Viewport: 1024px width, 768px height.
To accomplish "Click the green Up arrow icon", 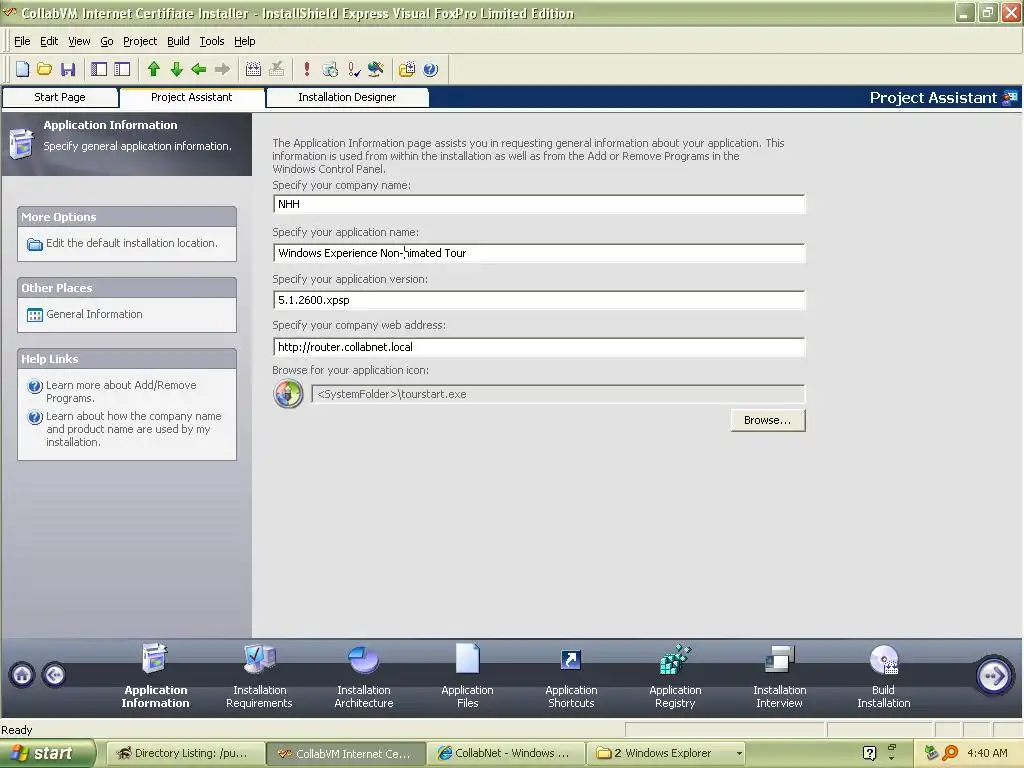I will (x=154, y=69).
